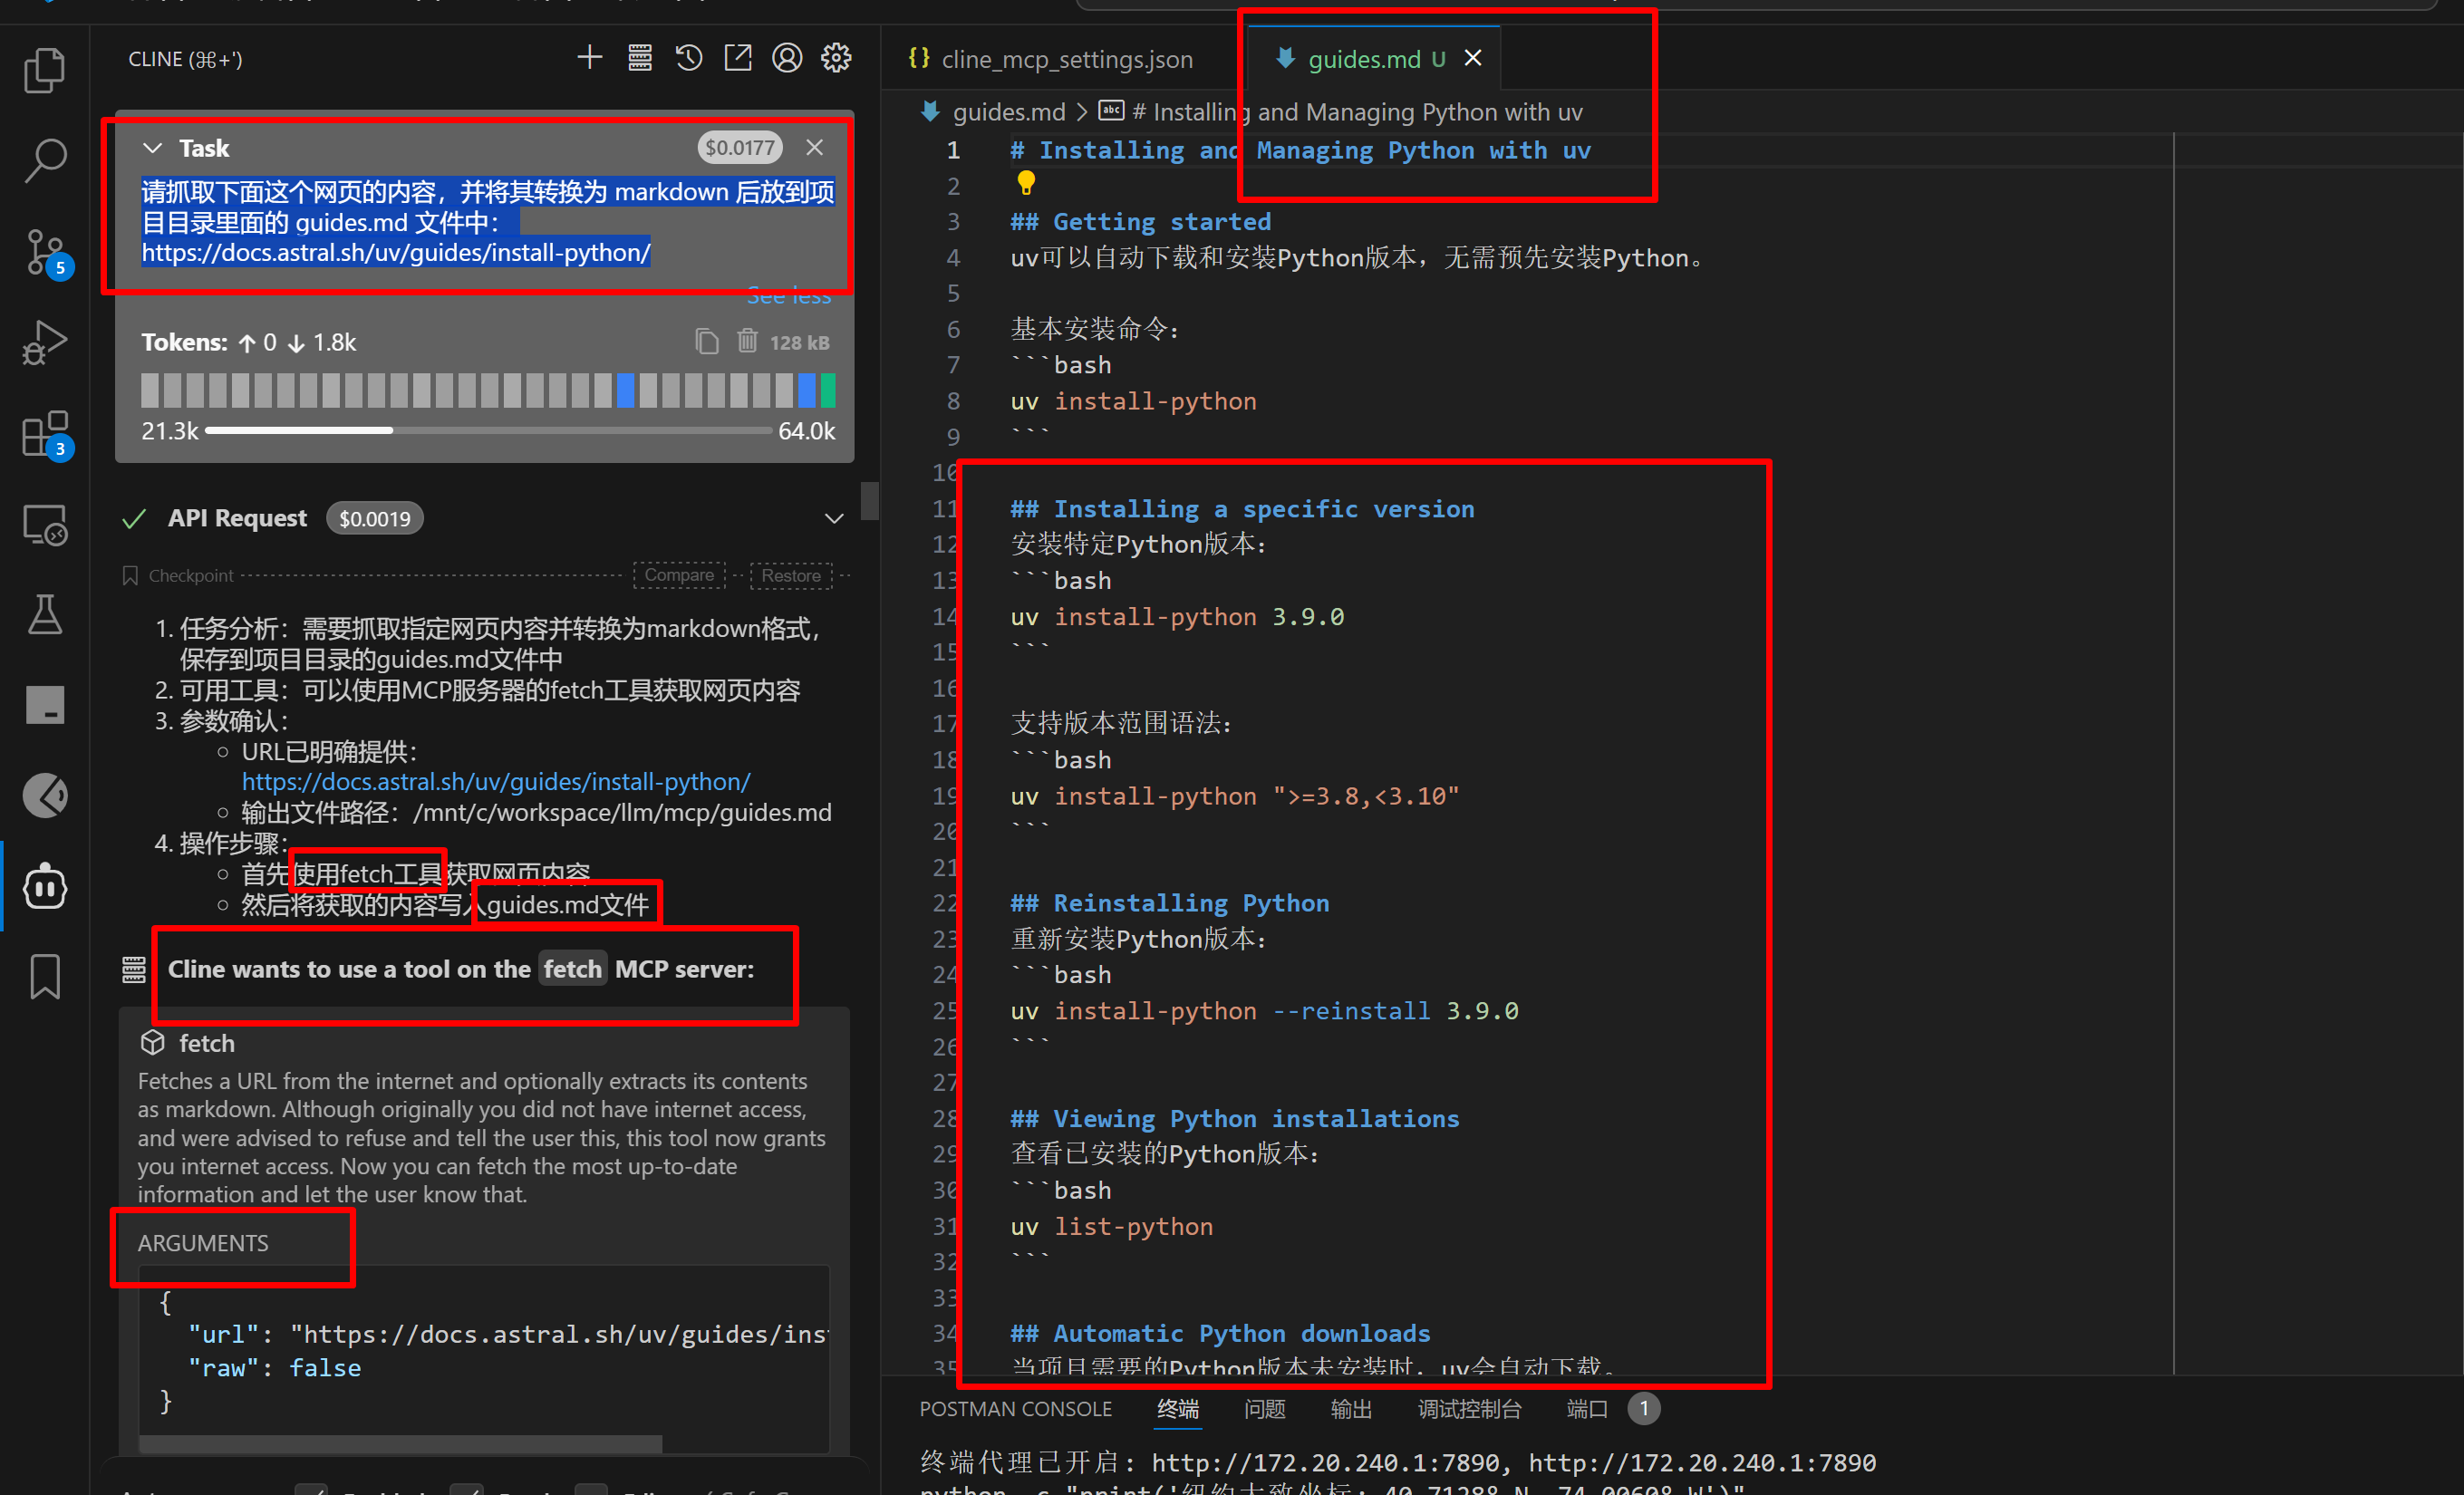
Task: Open Source Control view with 5 changes
Action: pyautogui.click(x=44, y=250)
